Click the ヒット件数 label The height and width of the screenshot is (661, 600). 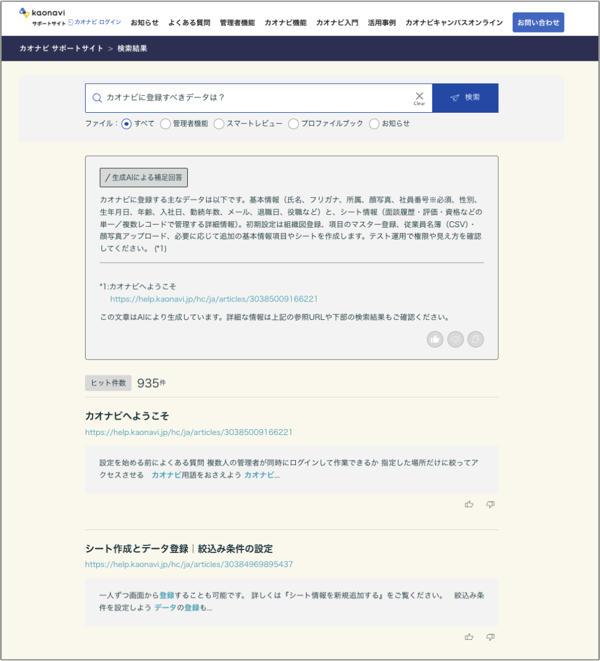click(x=108, y=383)
